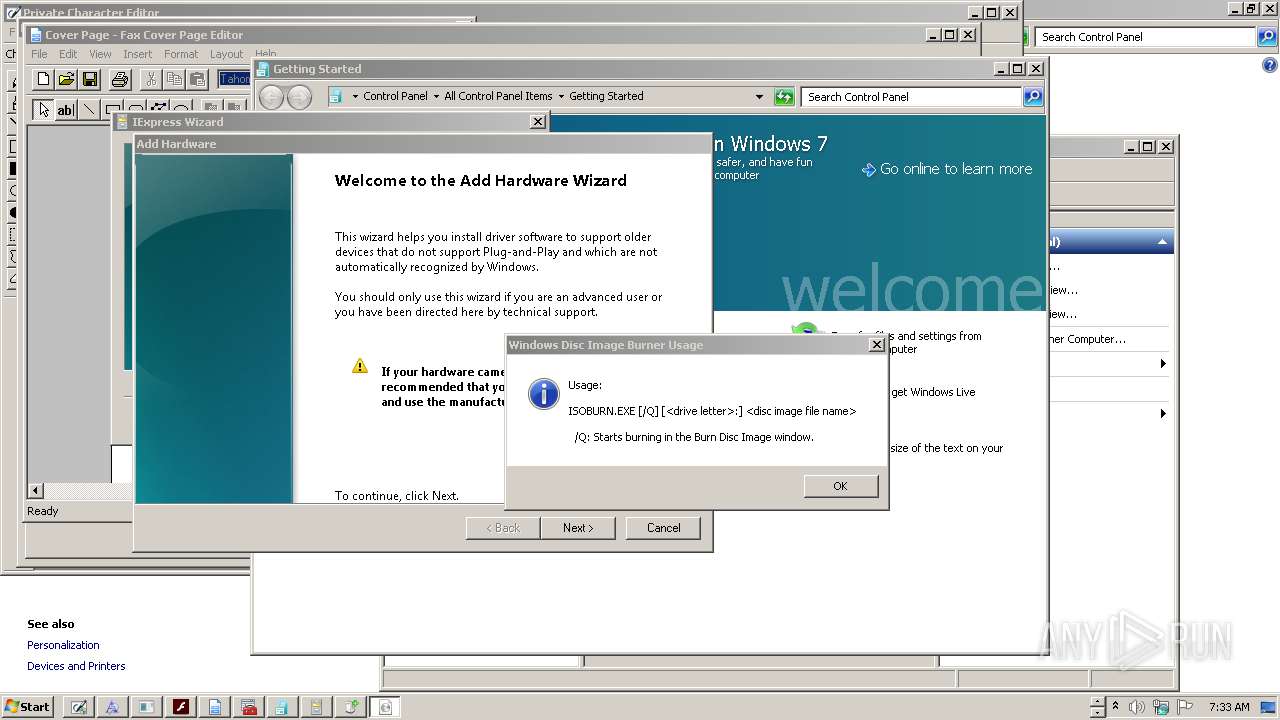Click the left scroll arrow in Fax Cover Page Editor
The height and width of the screenshot is (720, 1280).
point(36,490)
